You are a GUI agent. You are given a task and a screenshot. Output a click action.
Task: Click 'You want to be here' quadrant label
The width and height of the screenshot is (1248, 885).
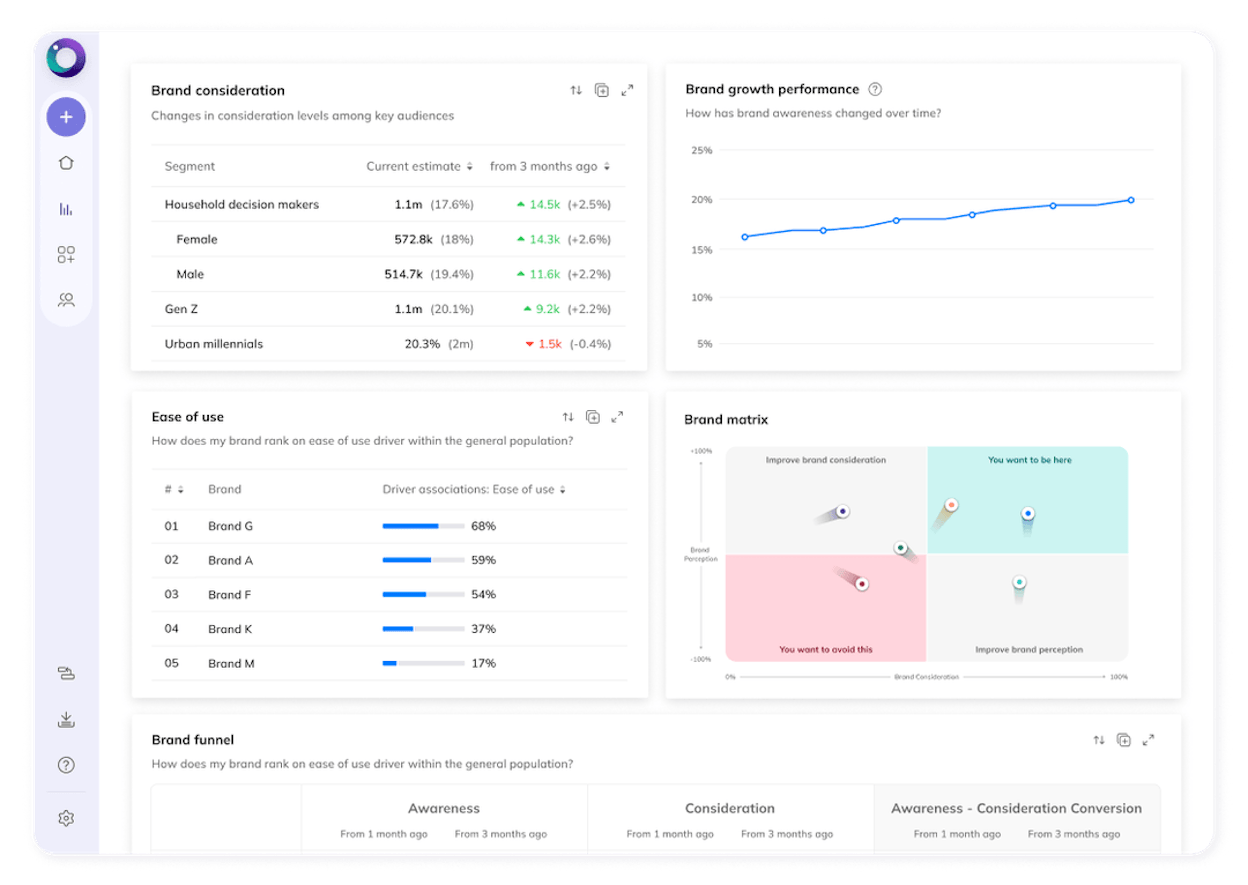pos(1030,460)
